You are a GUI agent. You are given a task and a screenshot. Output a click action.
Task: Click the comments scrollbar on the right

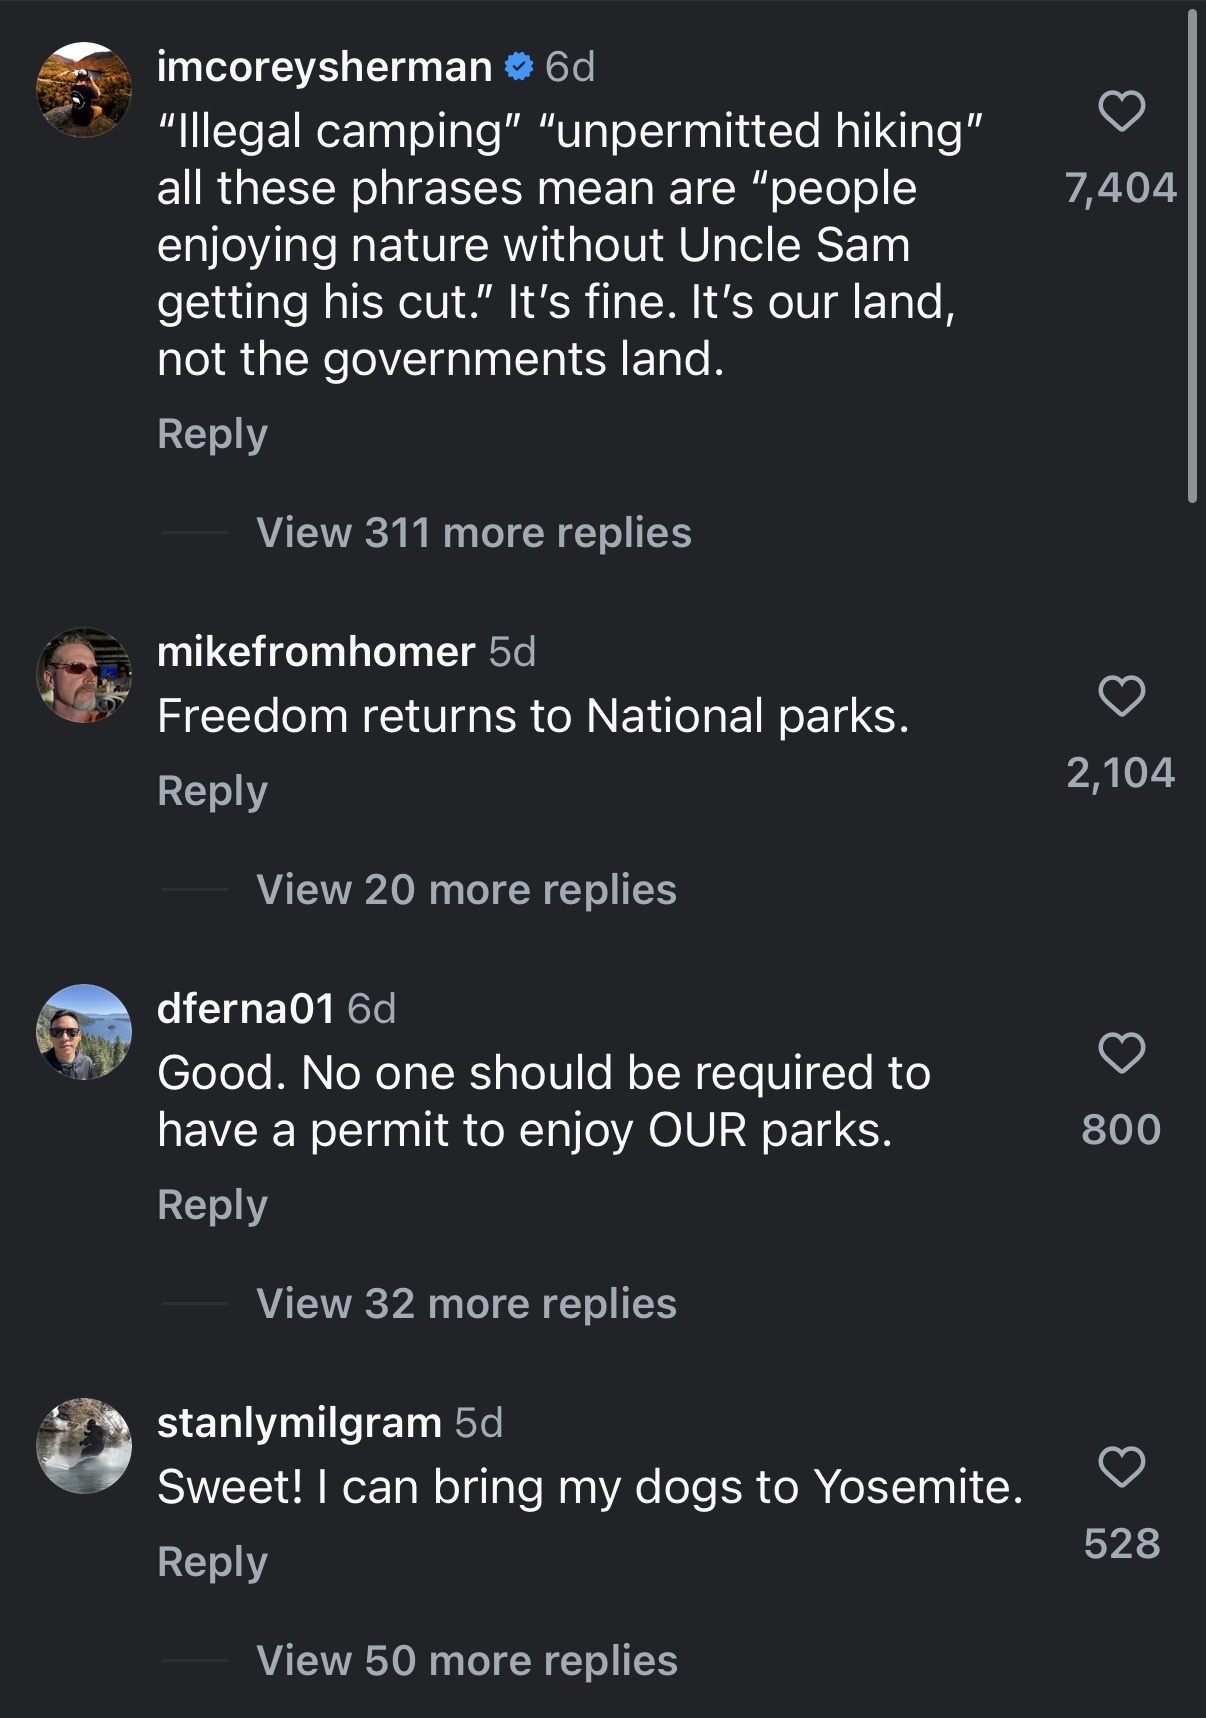(1191, 255)
